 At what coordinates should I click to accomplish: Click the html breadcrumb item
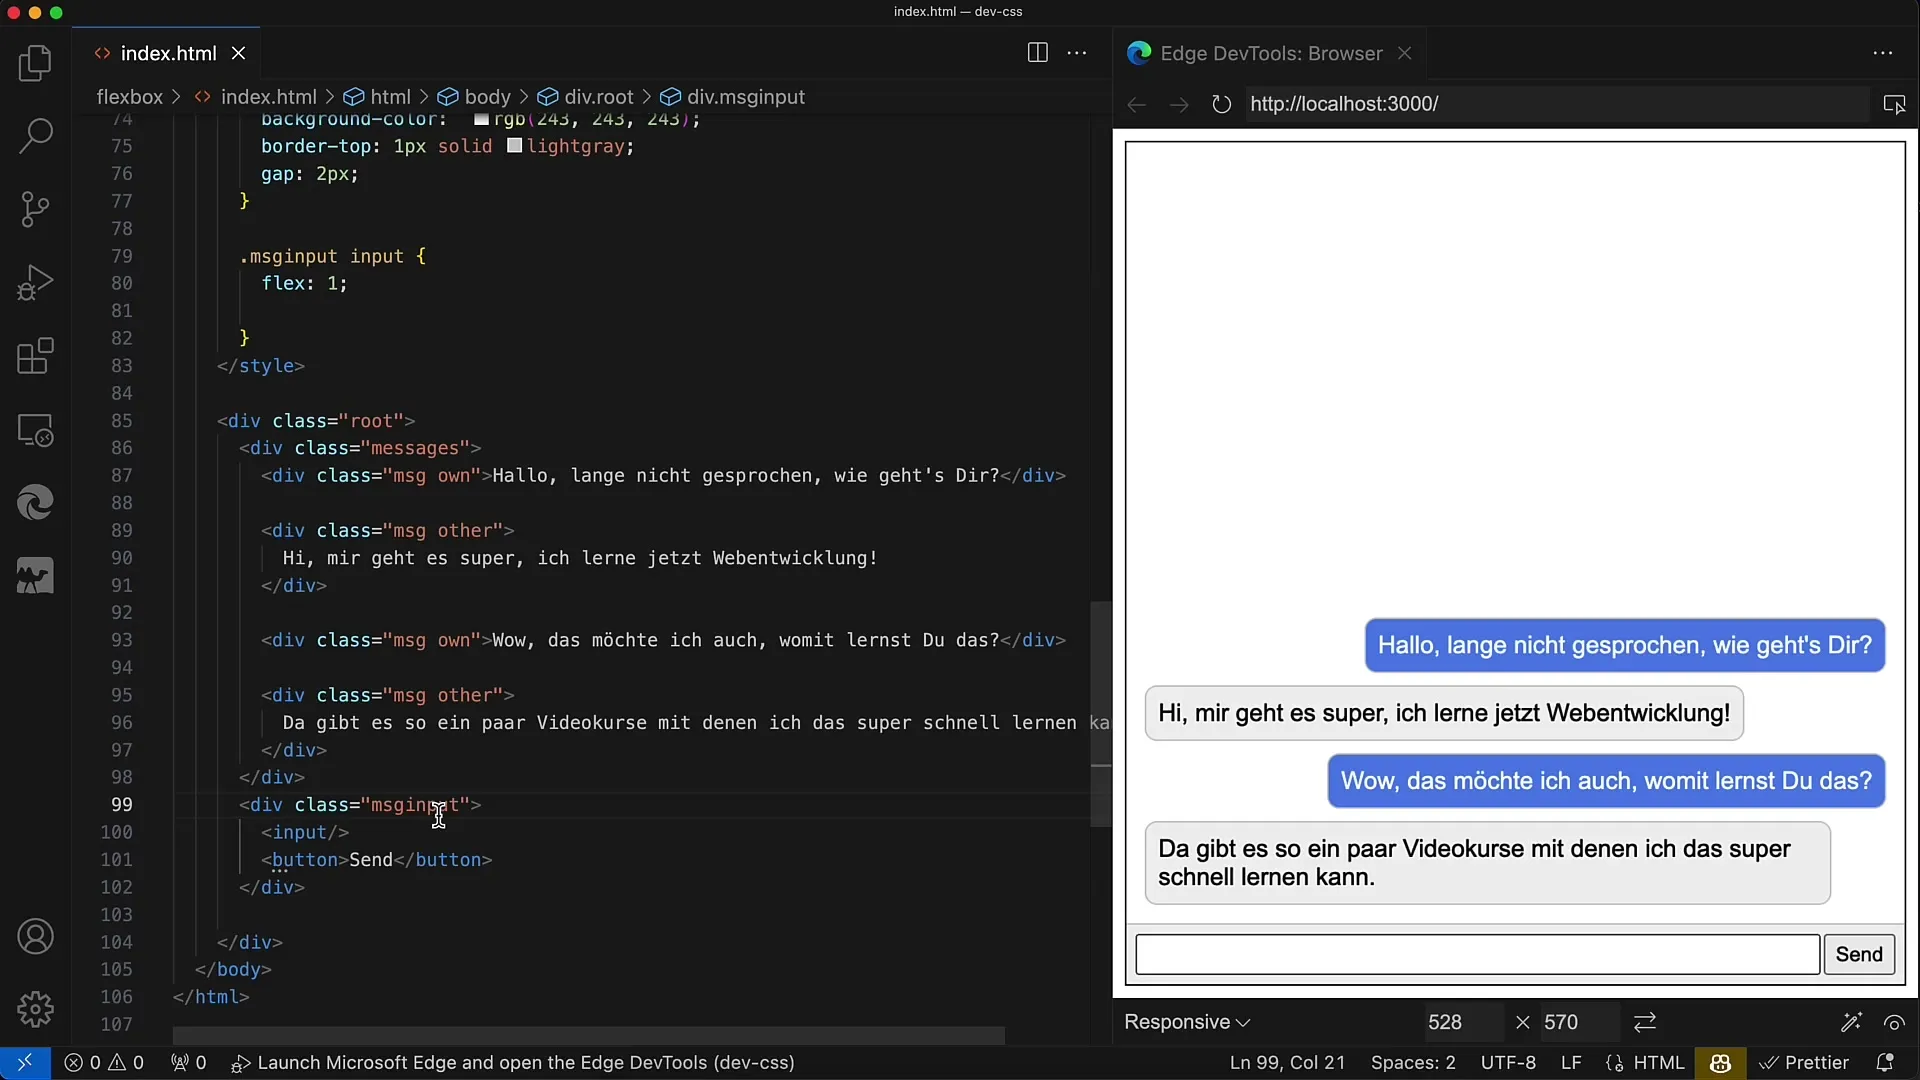378,97
